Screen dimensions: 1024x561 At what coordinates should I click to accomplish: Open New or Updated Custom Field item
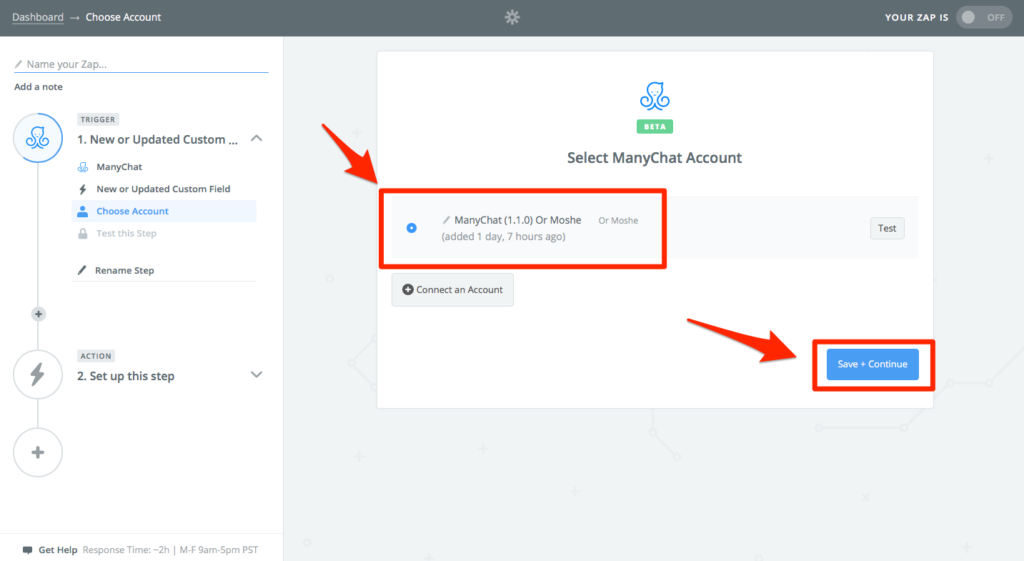(164, 189)
